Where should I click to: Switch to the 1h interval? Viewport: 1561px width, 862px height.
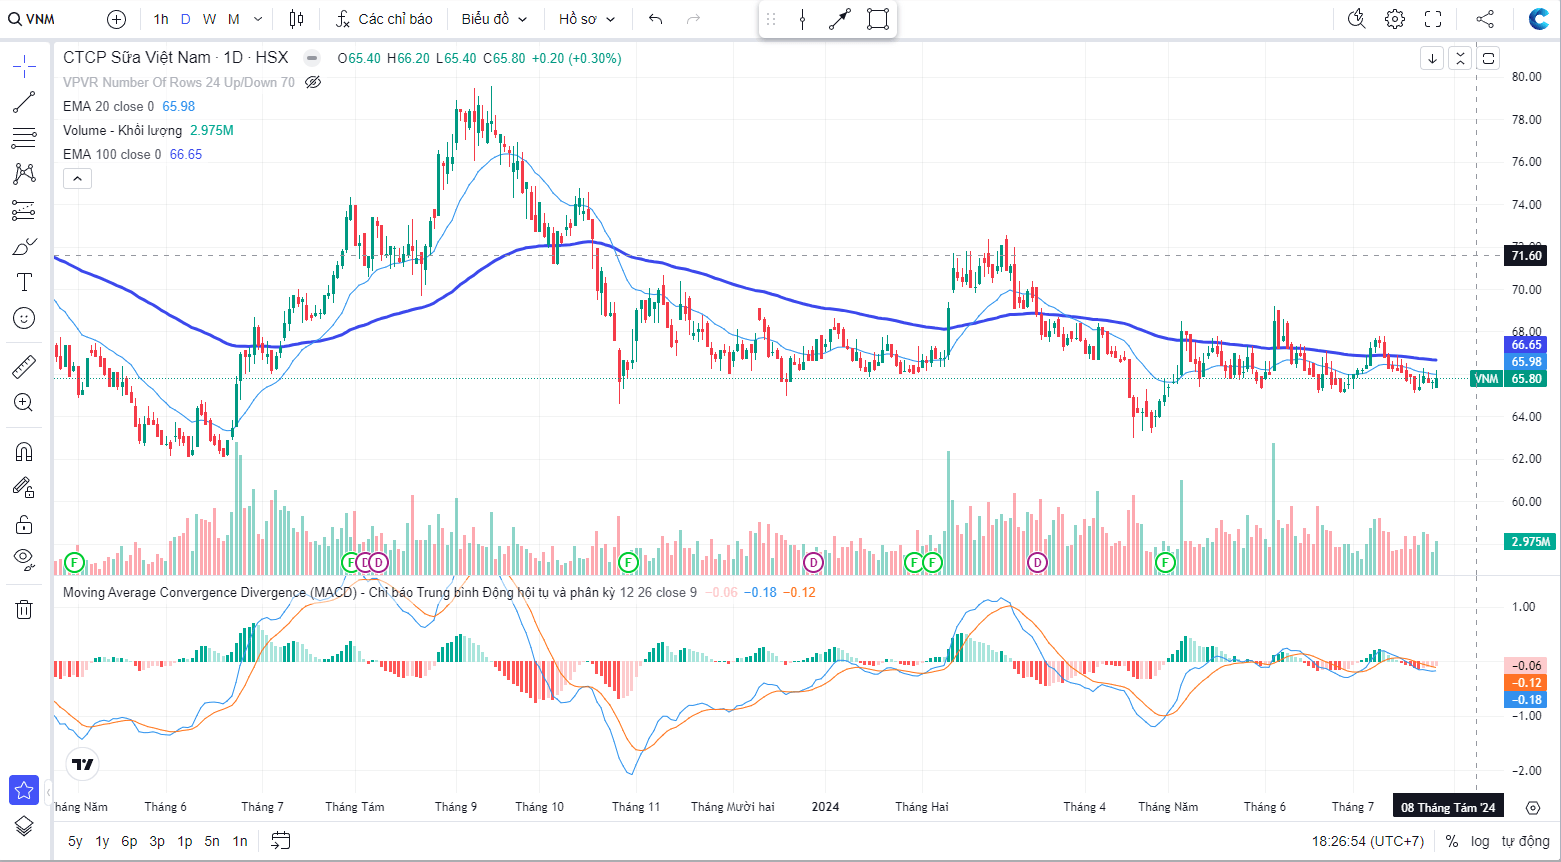click(x=161, y=19)
